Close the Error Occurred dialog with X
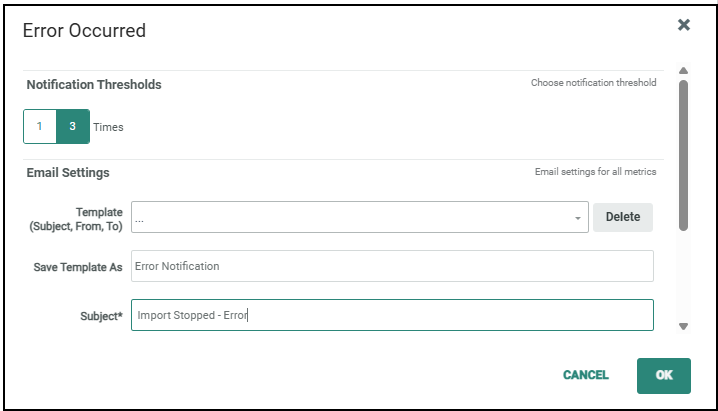718x411 pixels. click(x=684, y=25)
